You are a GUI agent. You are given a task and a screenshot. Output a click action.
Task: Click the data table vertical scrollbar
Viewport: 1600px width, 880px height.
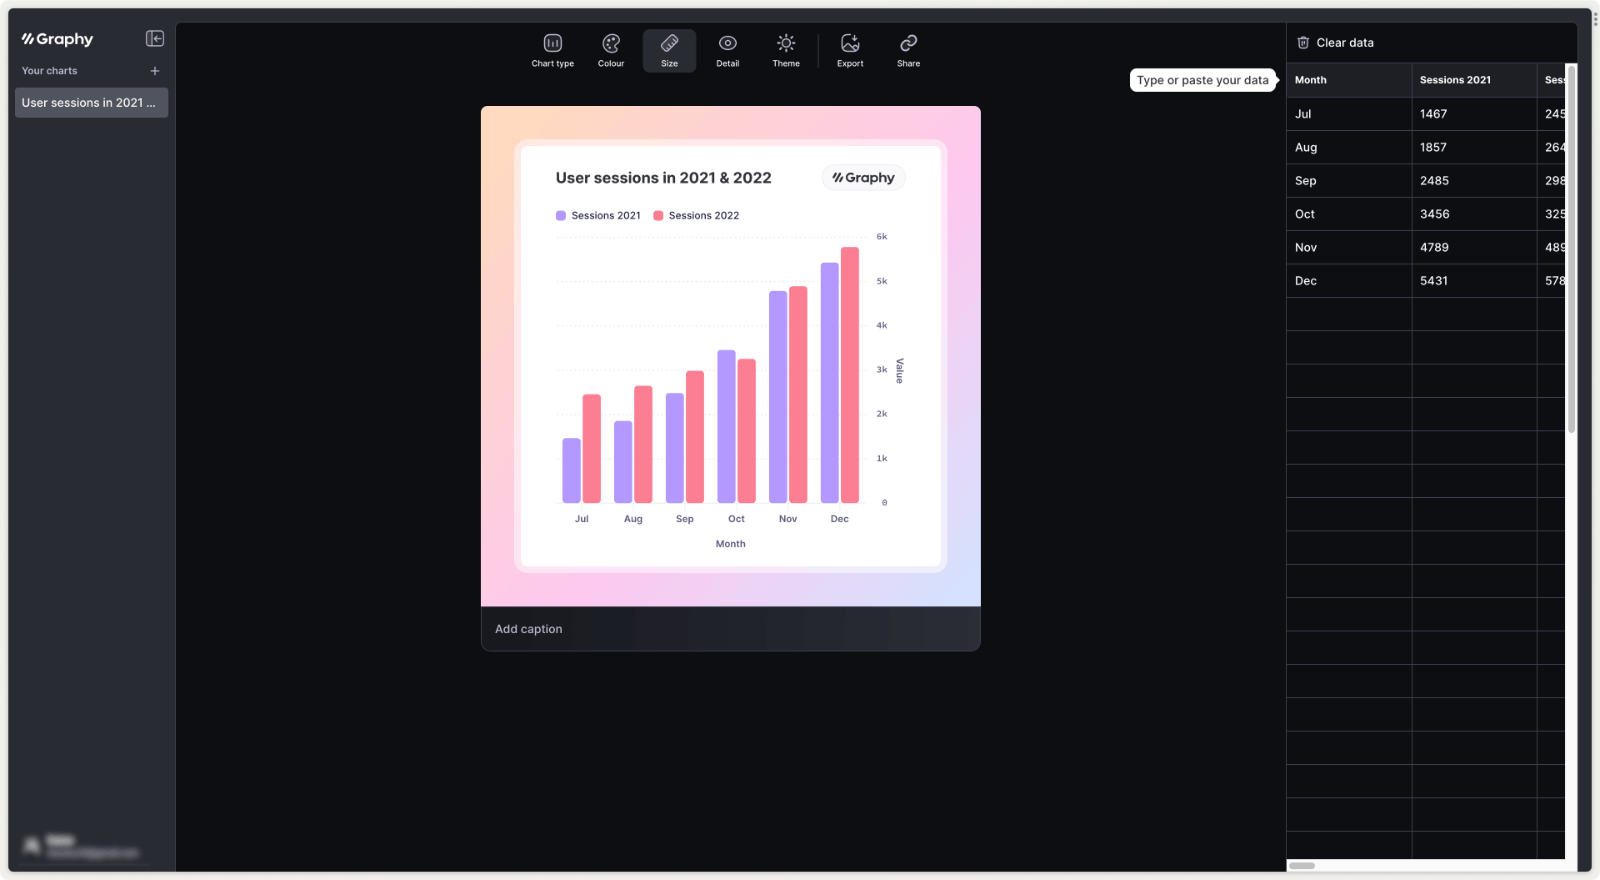pos(1571,250)
